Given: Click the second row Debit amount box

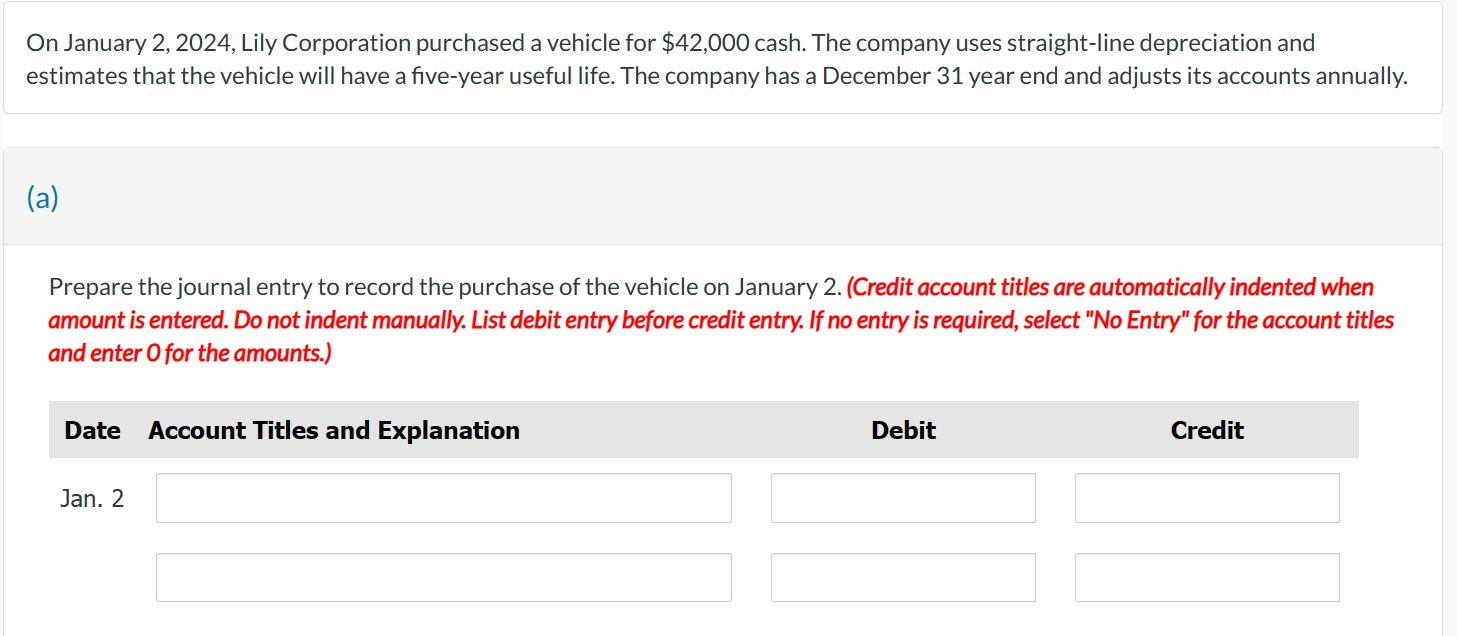Looking at the screenshot, I should coord(902,576).
